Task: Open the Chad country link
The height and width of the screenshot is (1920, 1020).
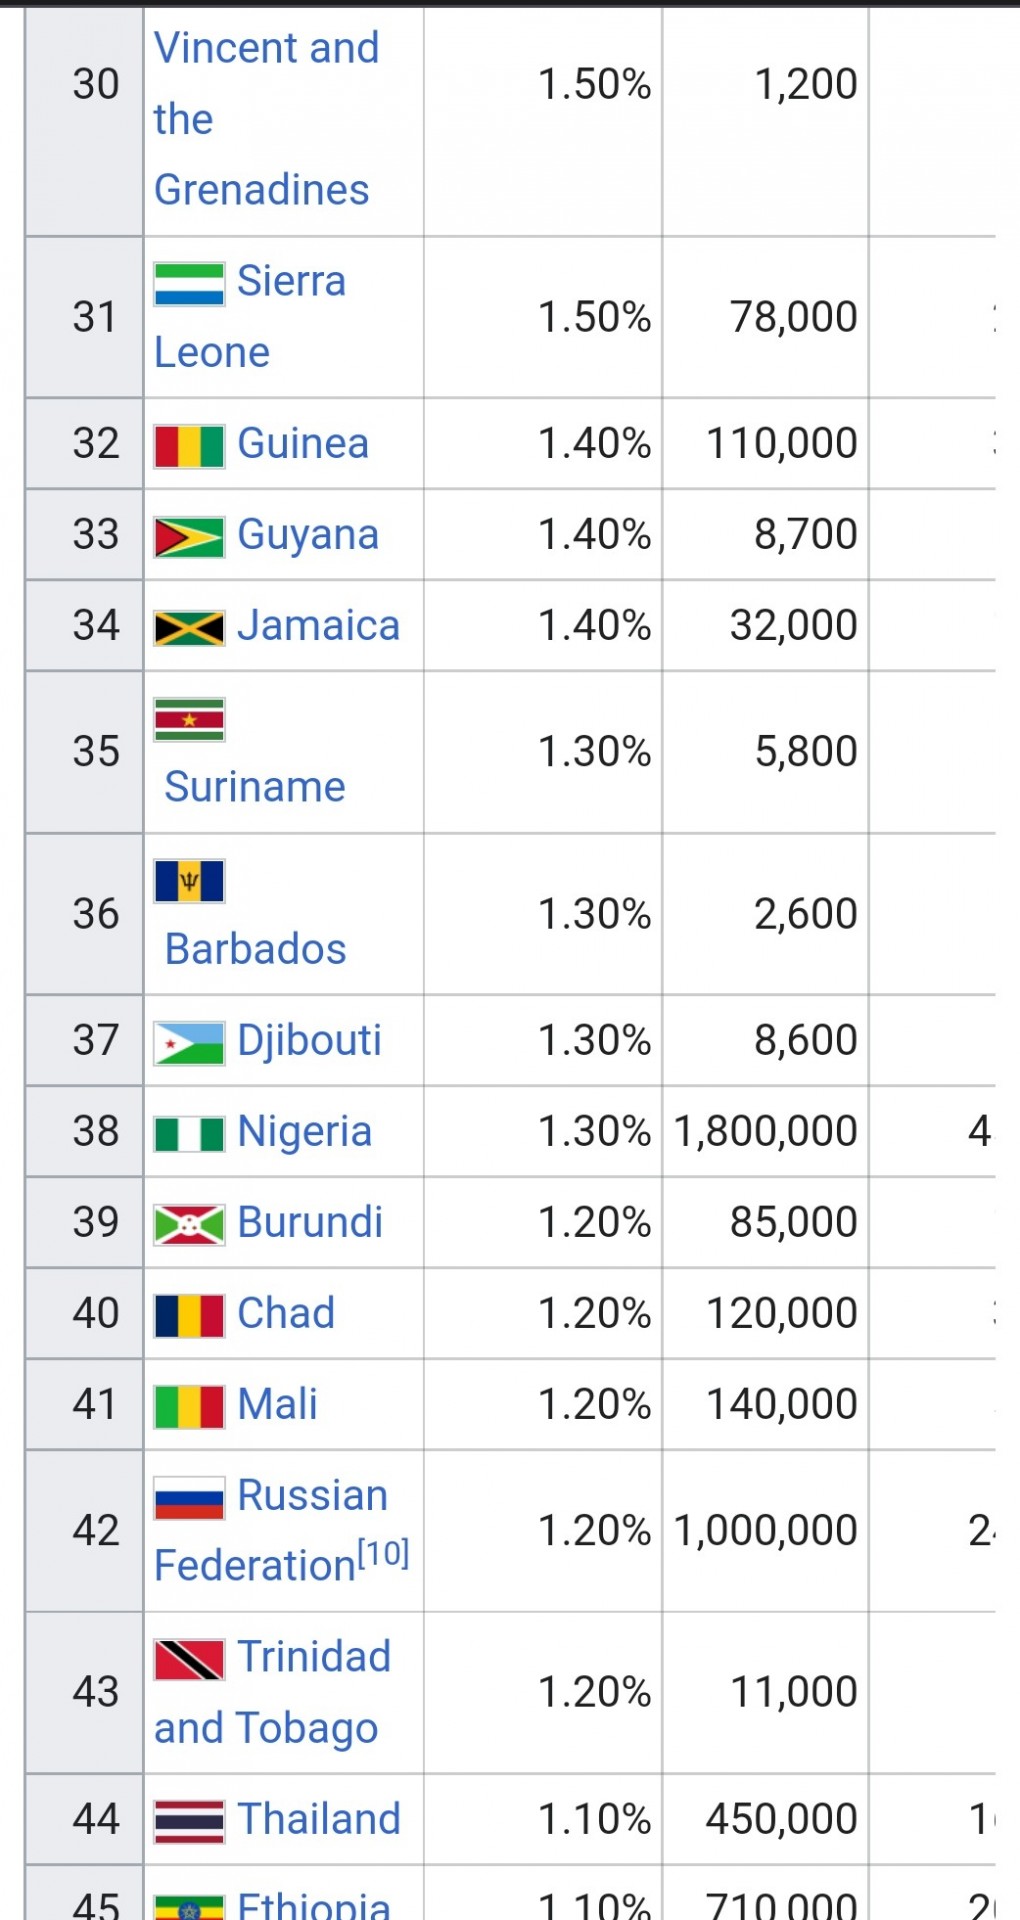Action: (x=286, y=1313)
